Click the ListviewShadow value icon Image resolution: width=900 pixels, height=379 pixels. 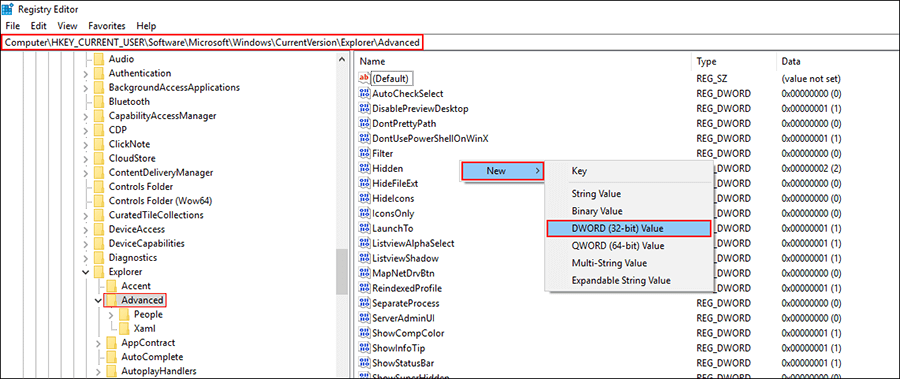click(364, 258)
